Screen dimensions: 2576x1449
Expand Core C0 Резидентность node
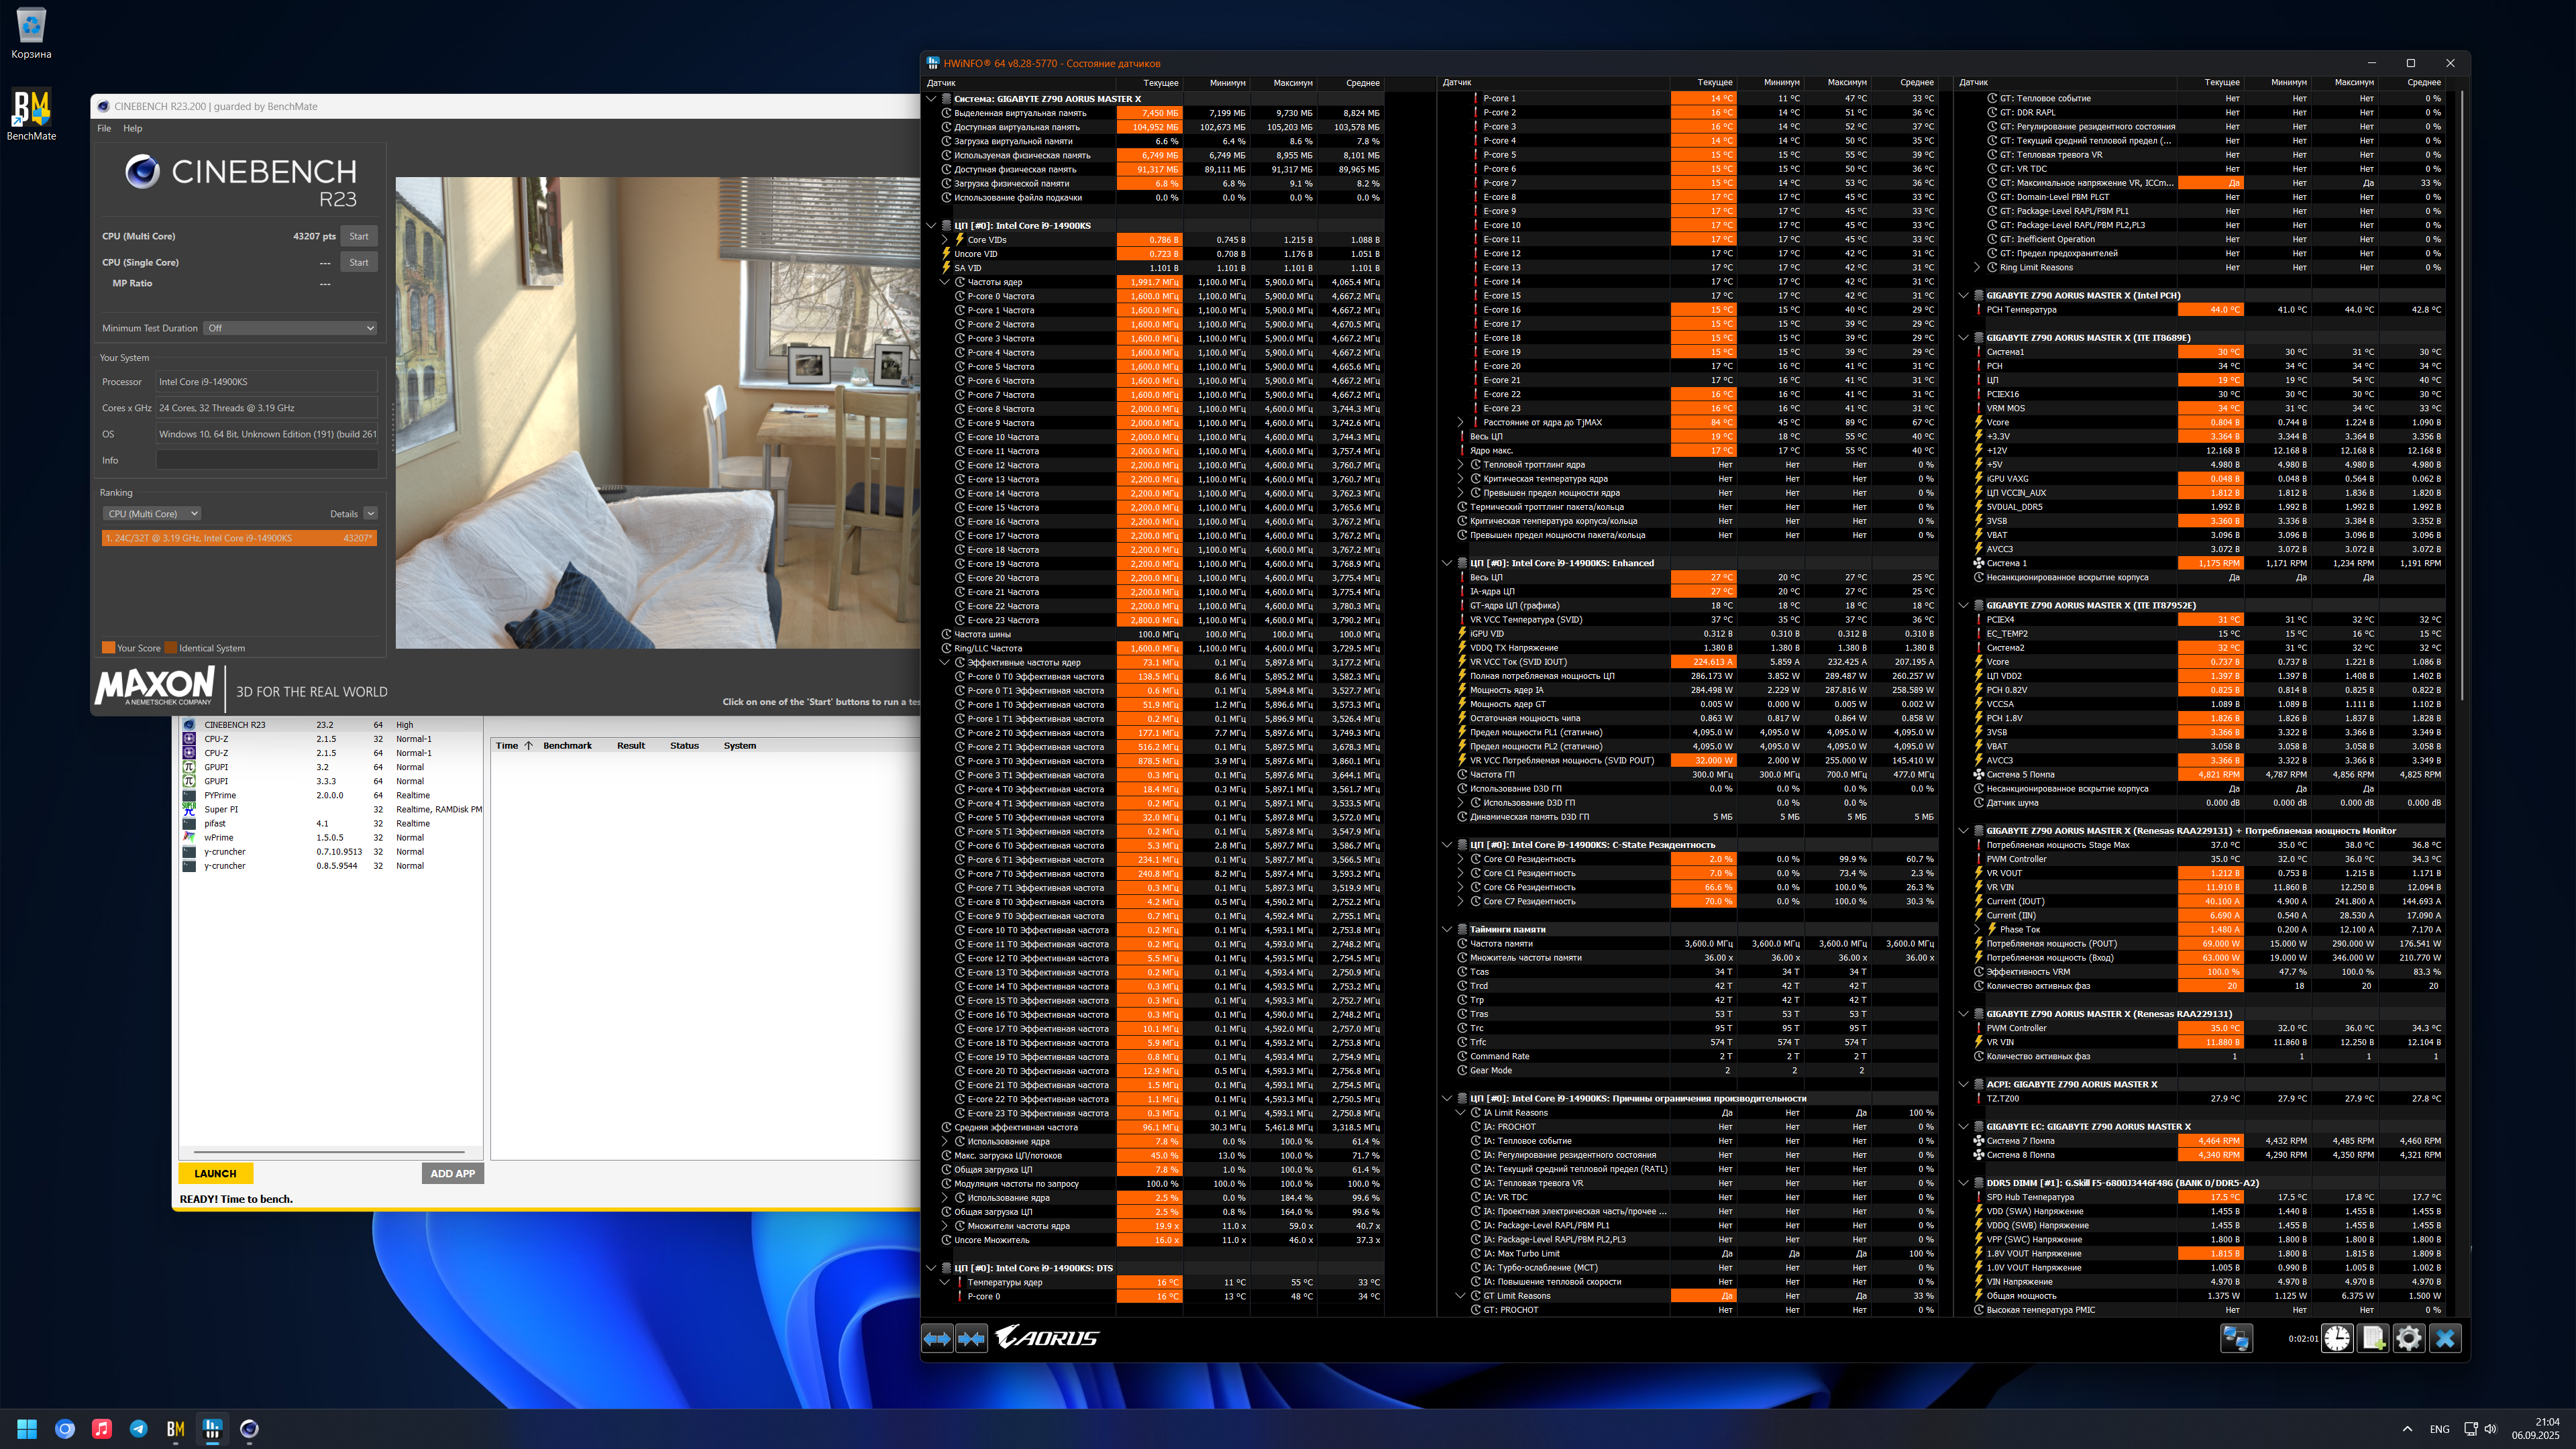tap(1461, 859)
